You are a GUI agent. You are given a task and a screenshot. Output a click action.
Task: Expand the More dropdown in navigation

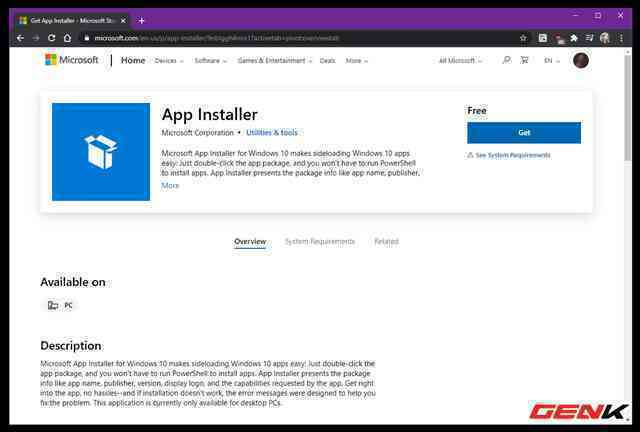[x=357, y=61]
